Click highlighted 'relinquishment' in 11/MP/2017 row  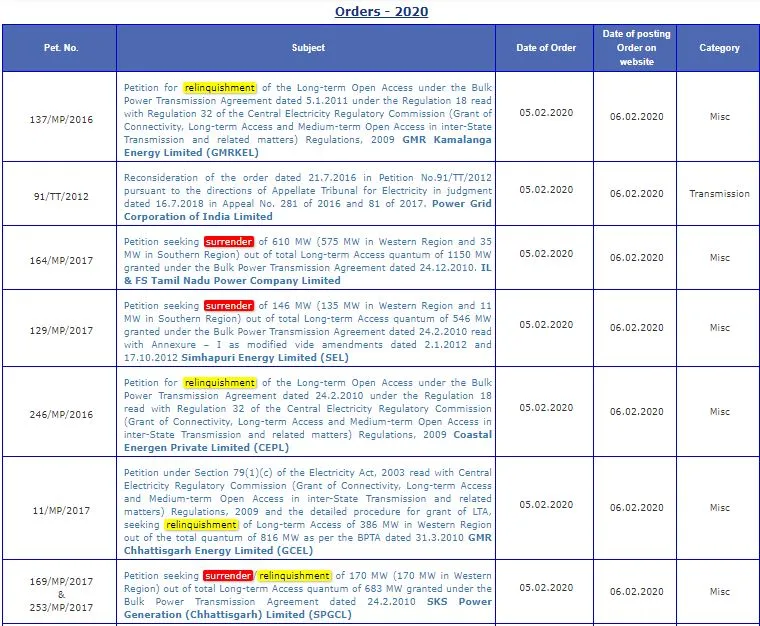[x=201, y=524]
